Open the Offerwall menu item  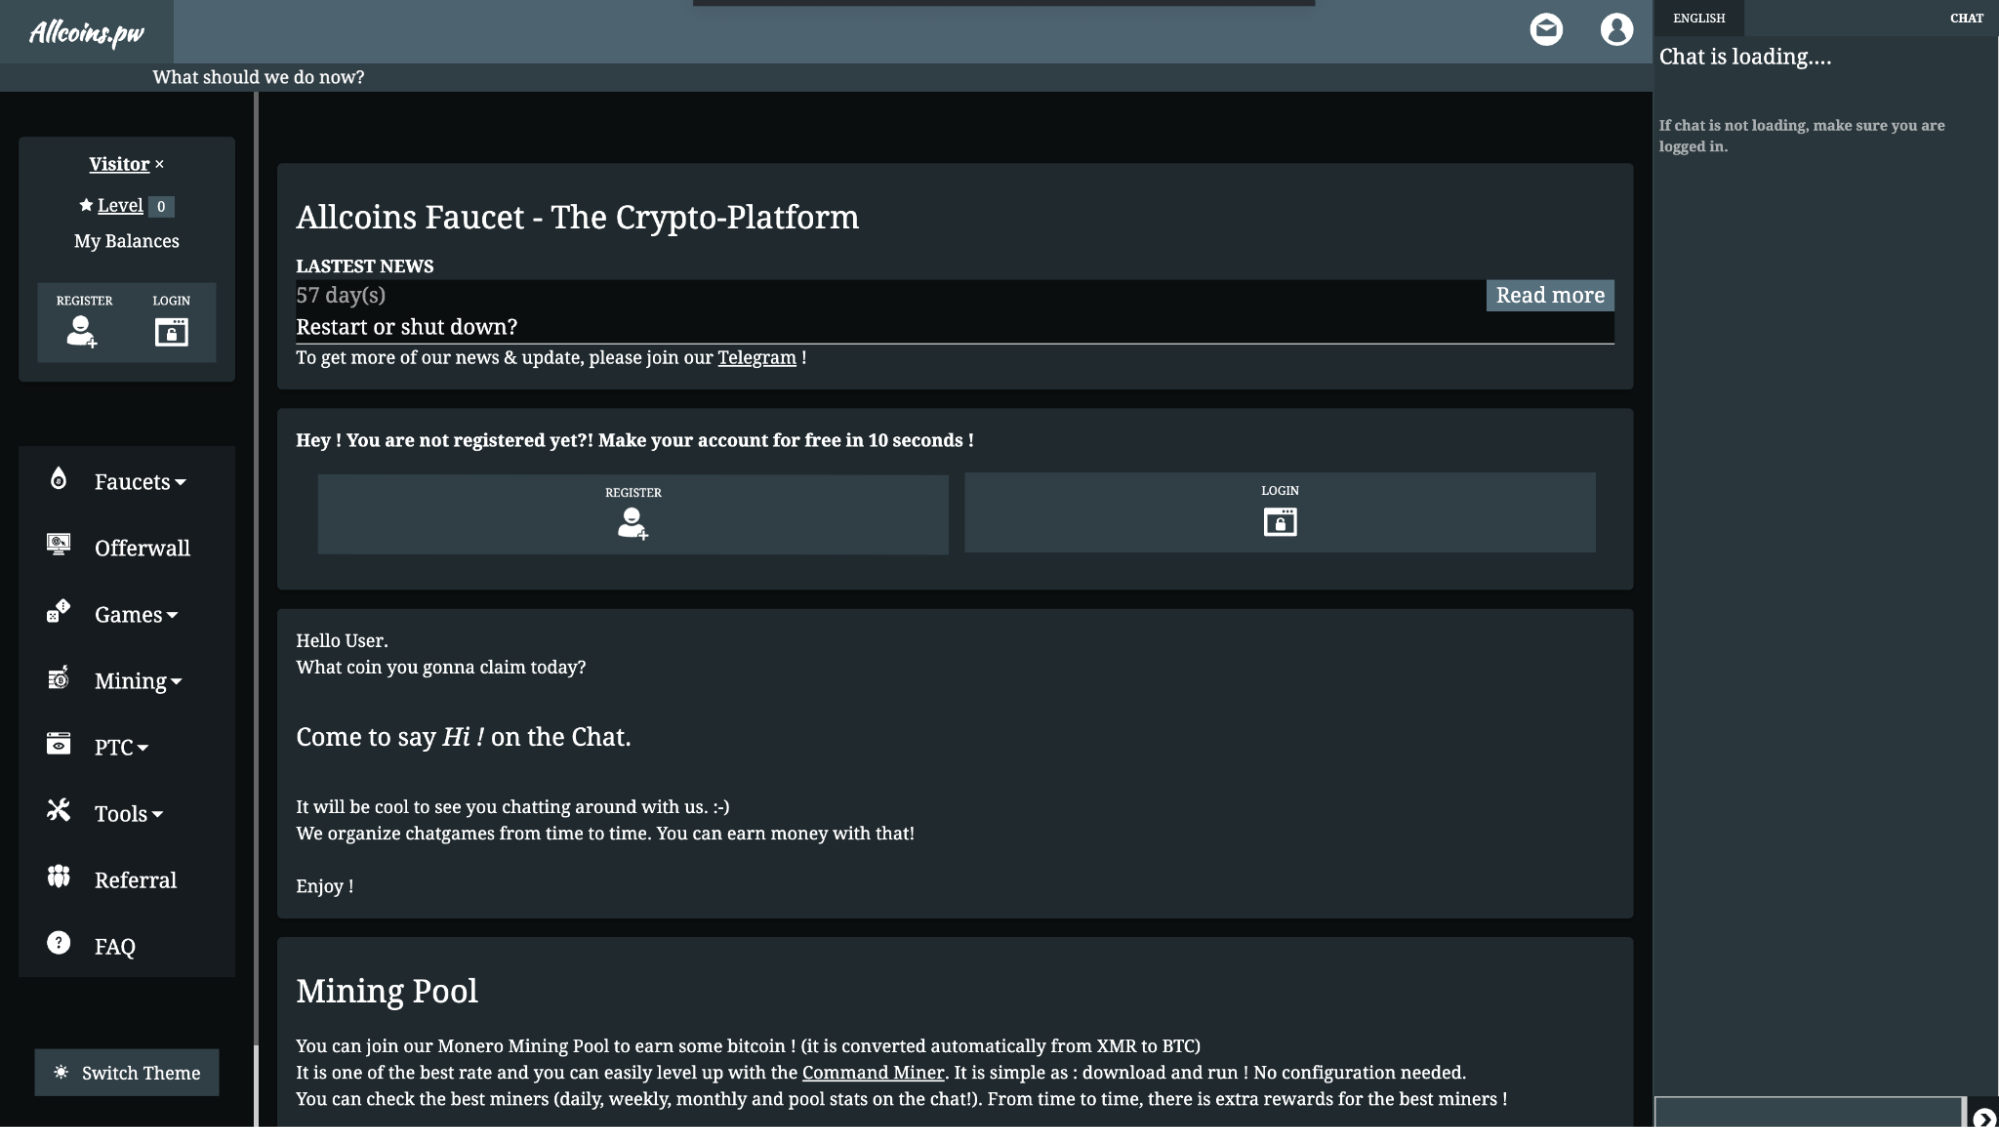tap(142, 548)
